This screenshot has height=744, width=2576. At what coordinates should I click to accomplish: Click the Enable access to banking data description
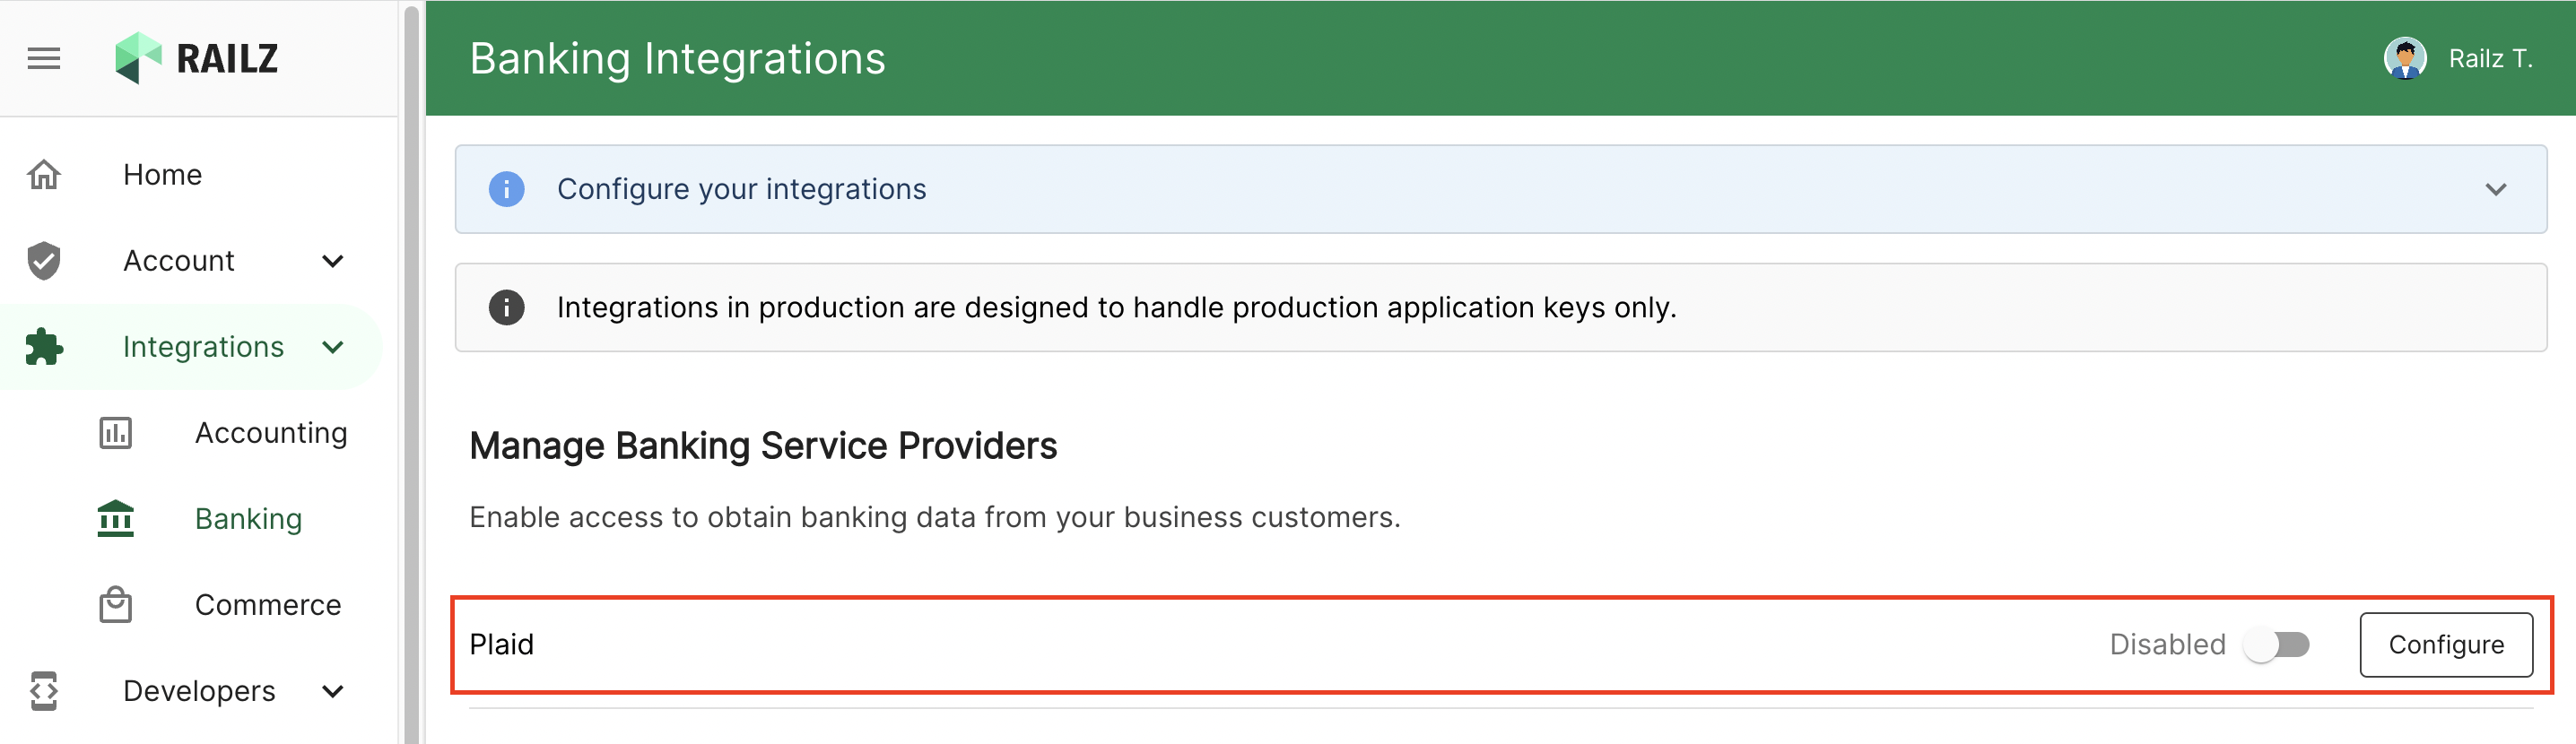934,517
